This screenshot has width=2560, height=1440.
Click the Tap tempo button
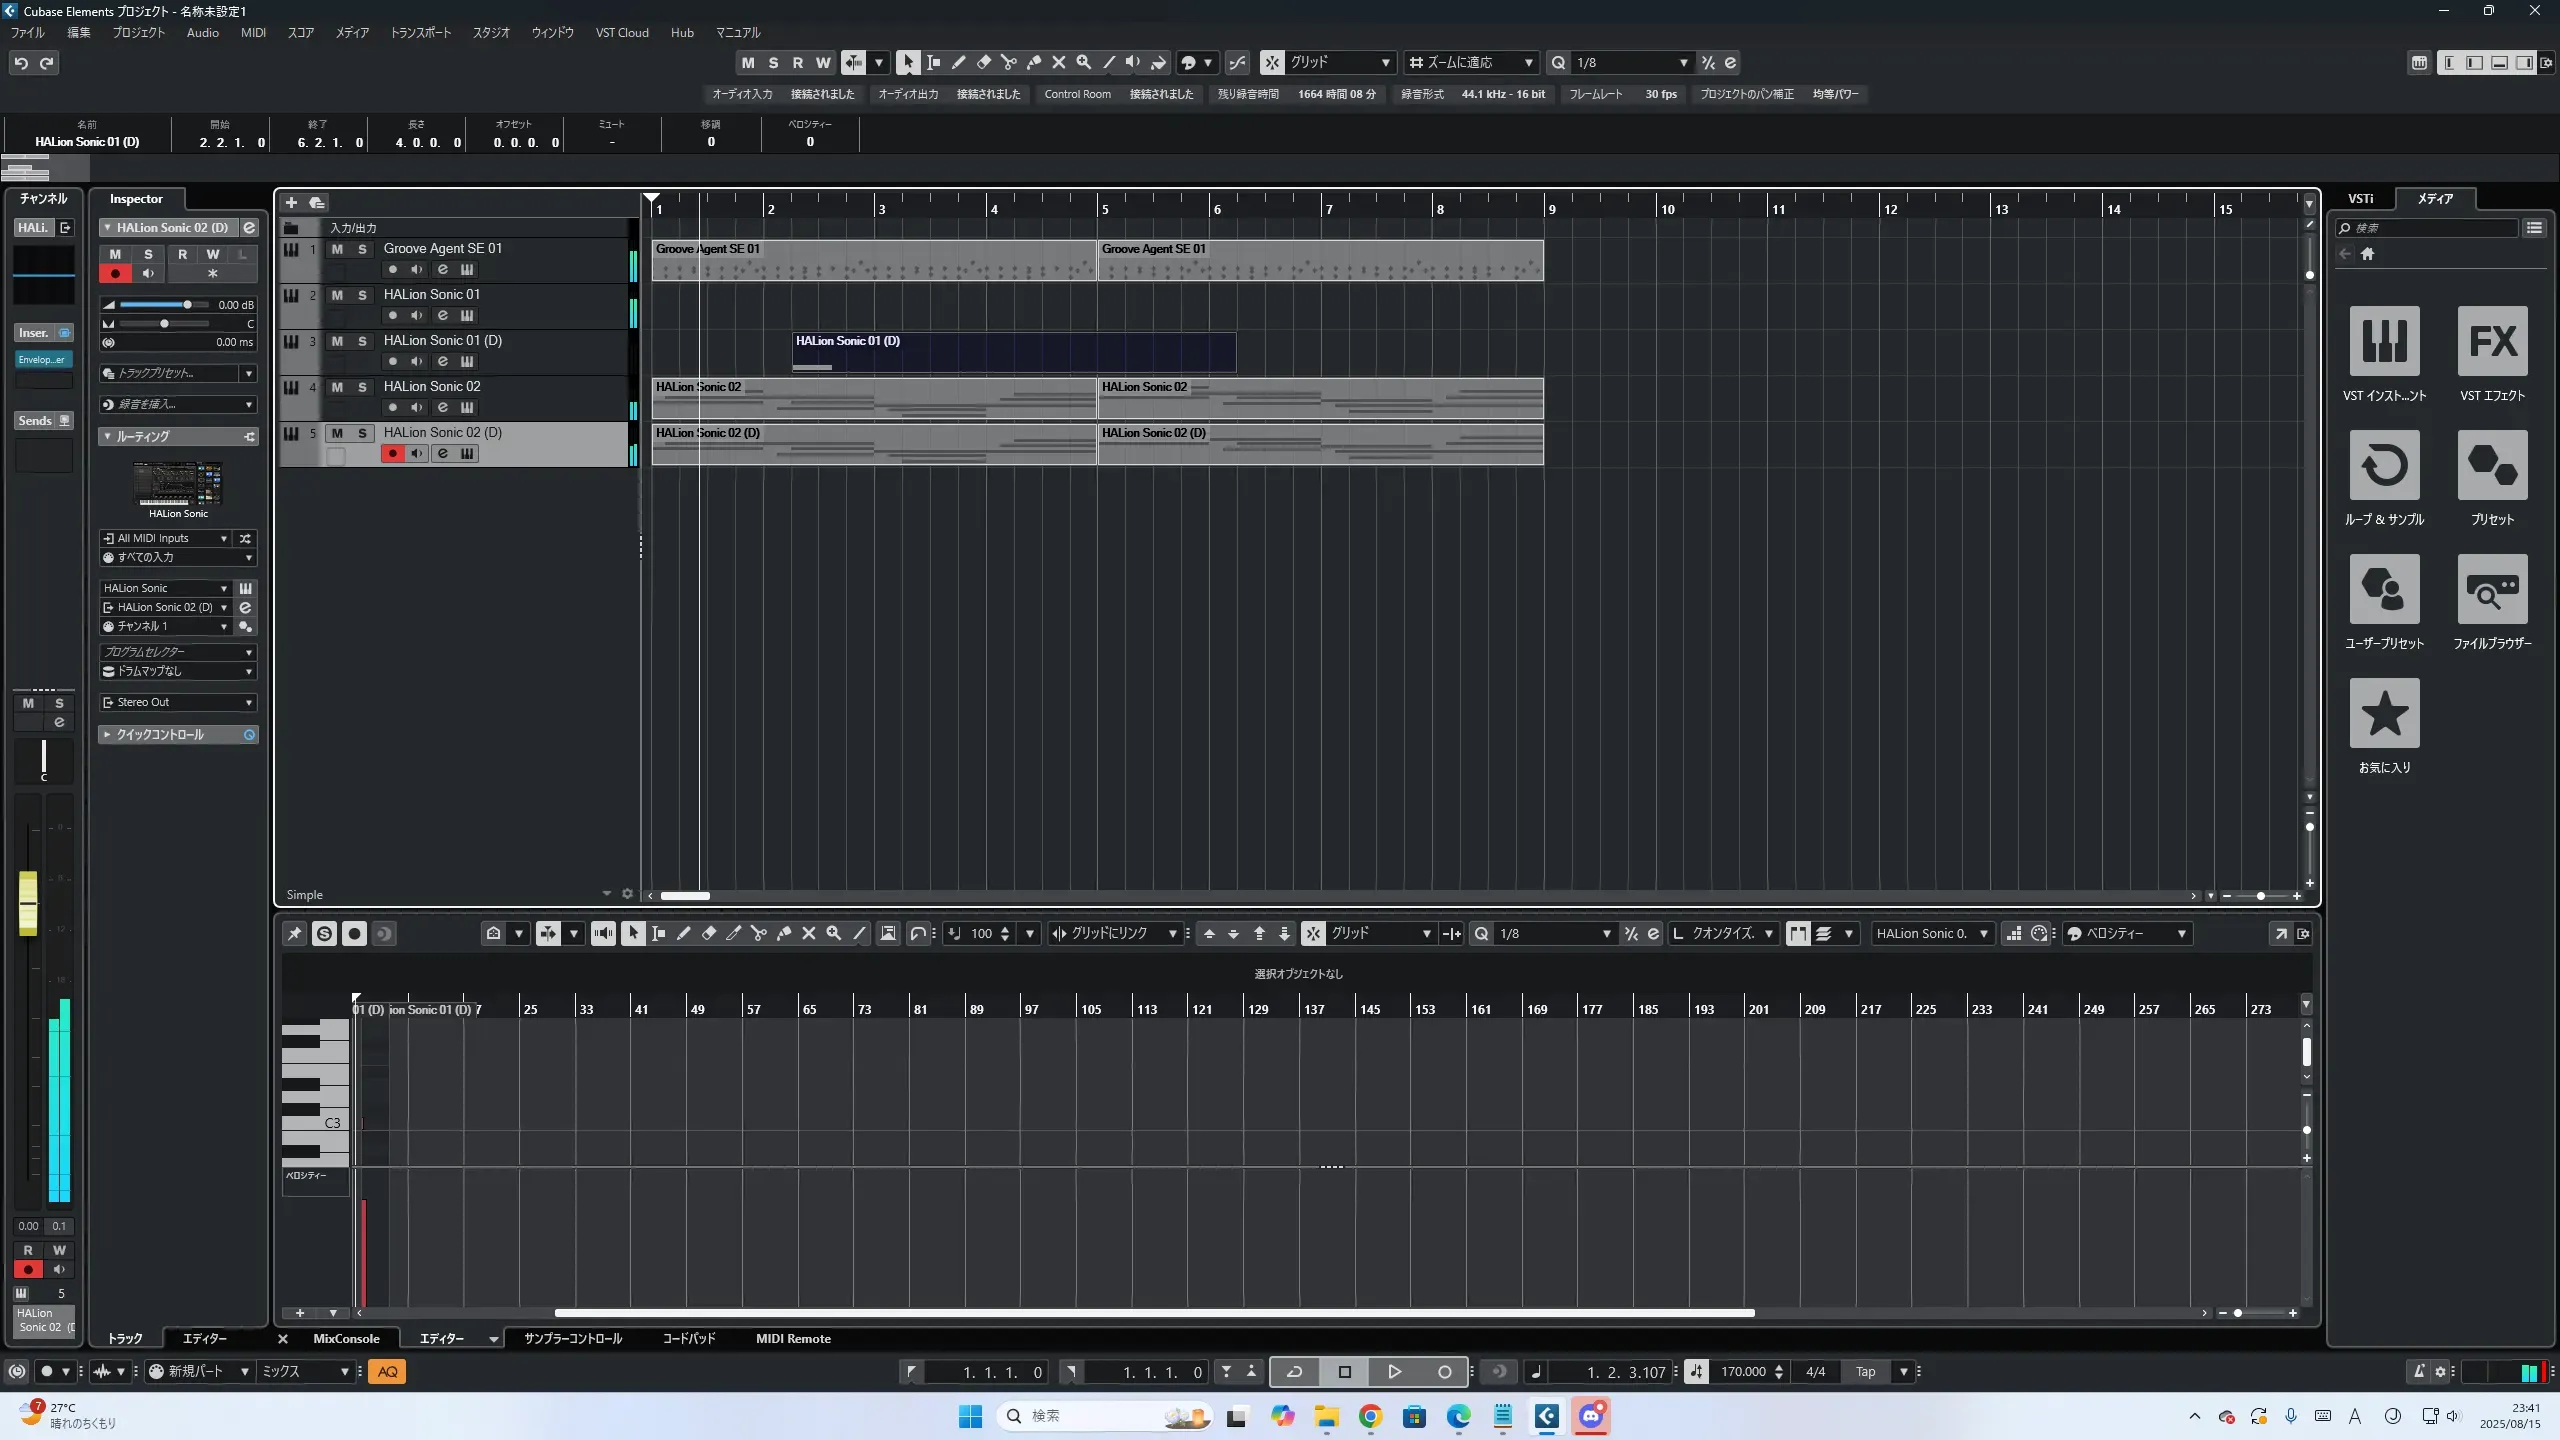coord(1865,1372)
